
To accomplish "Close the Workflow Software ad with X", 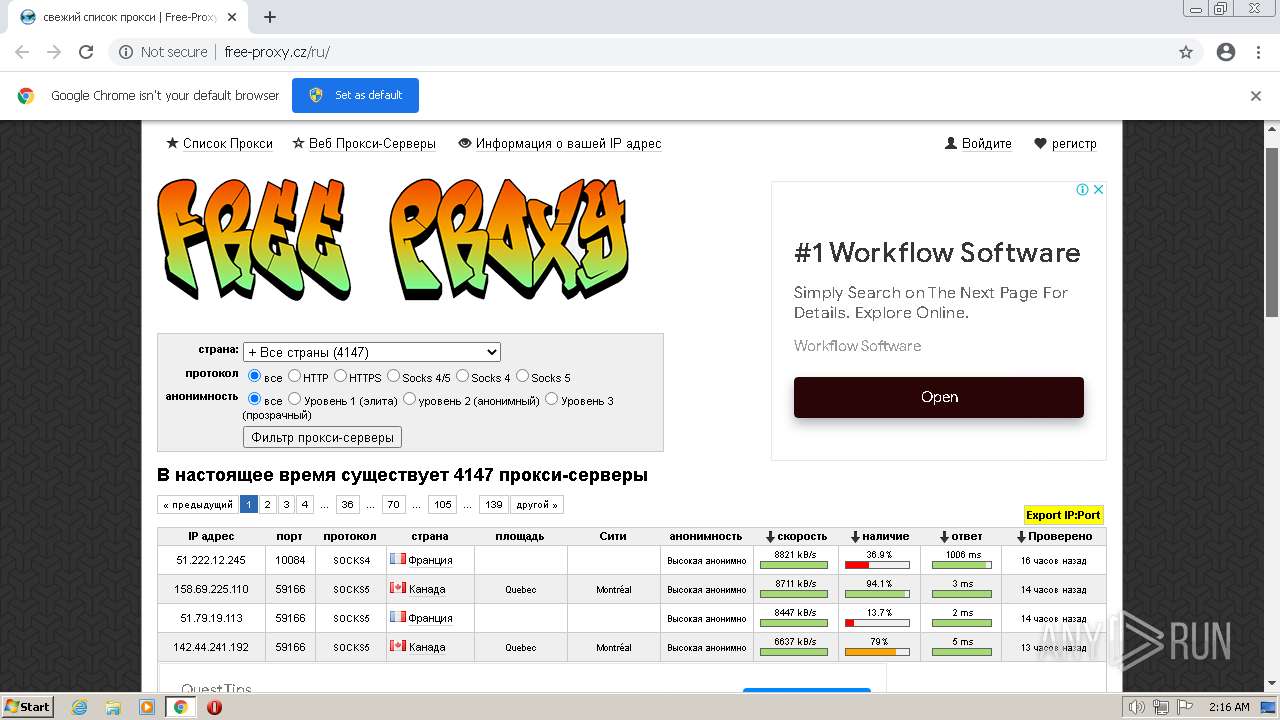I will pyautogui.click(x=1098, y=189).
